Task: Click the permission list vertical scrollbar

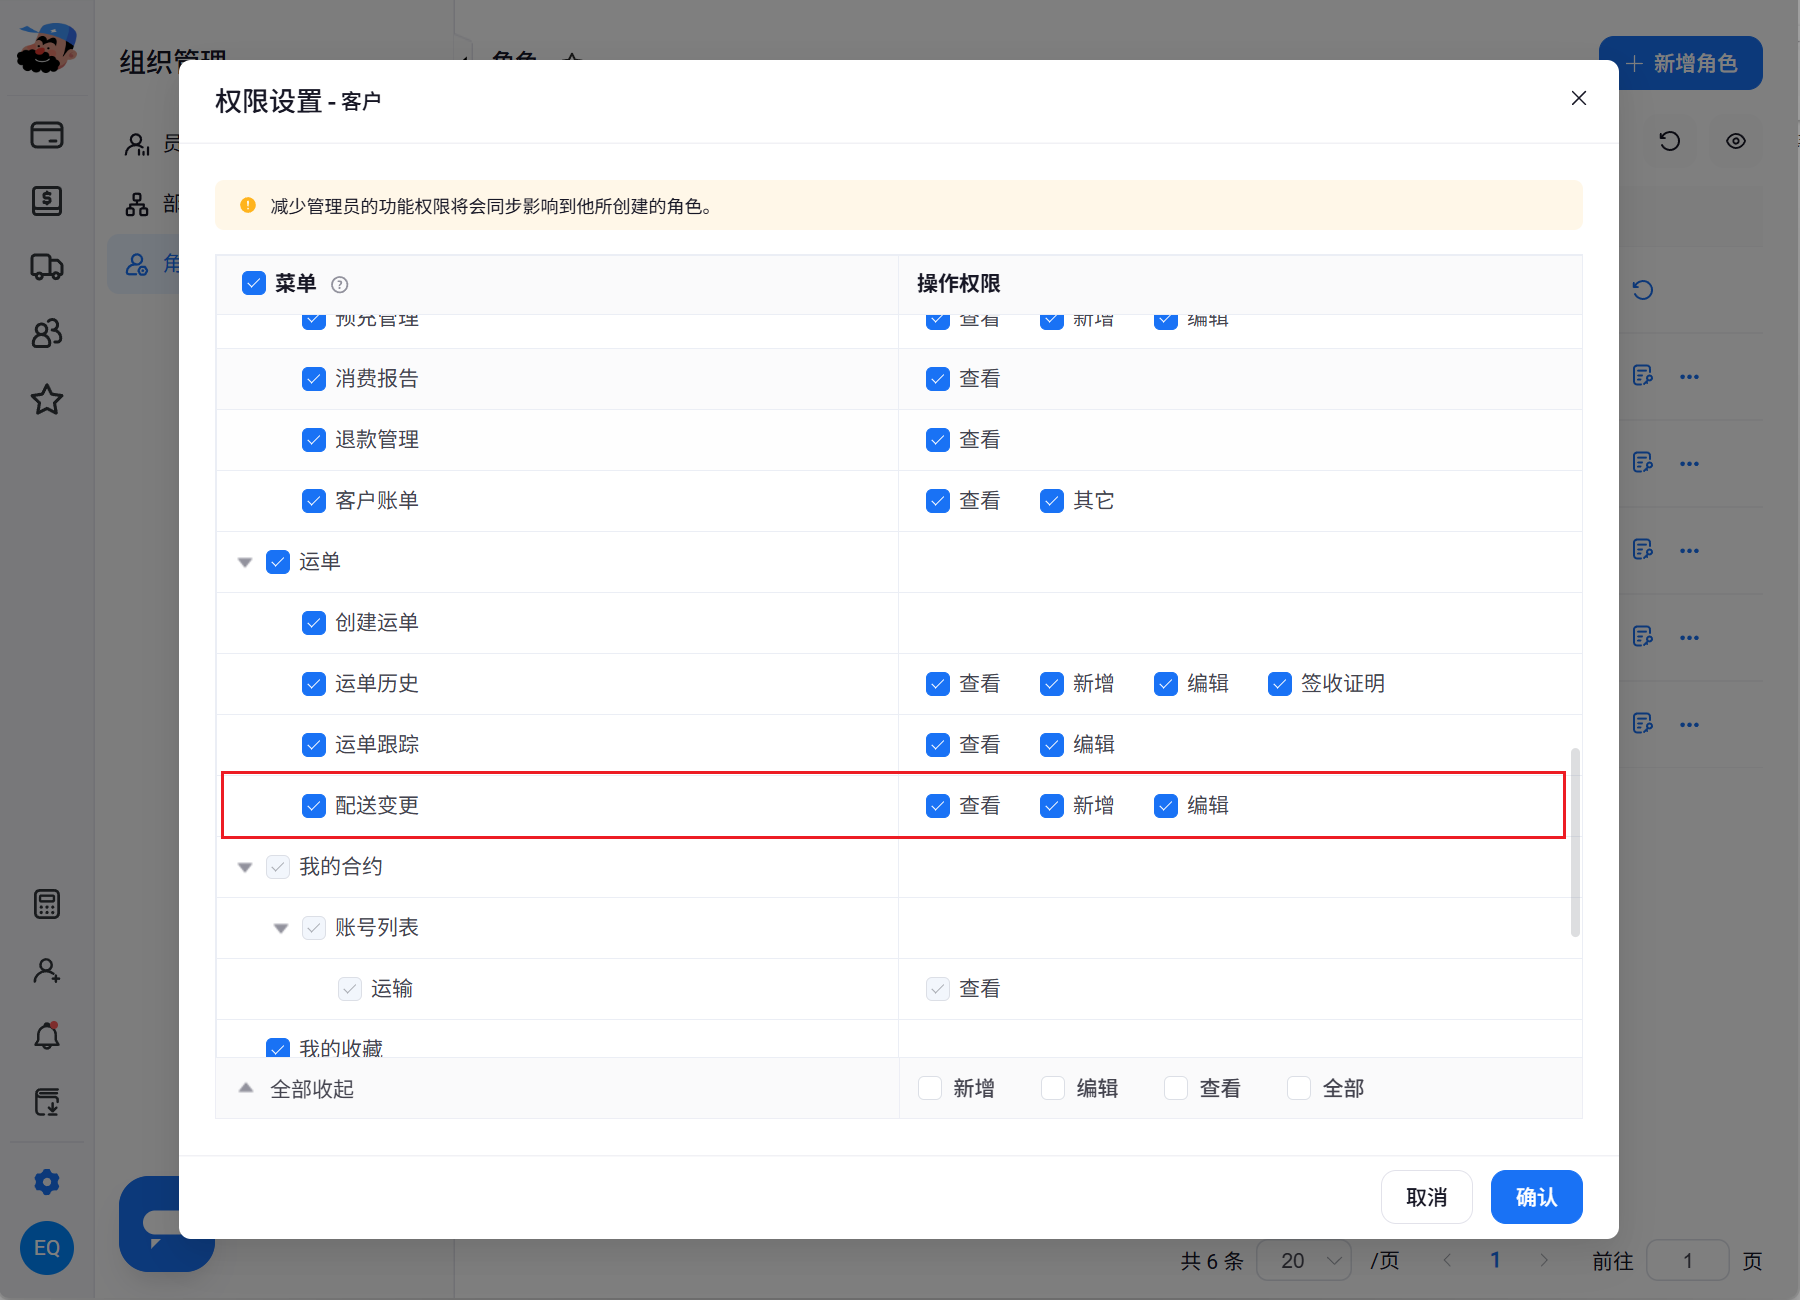Action: 1575,842
